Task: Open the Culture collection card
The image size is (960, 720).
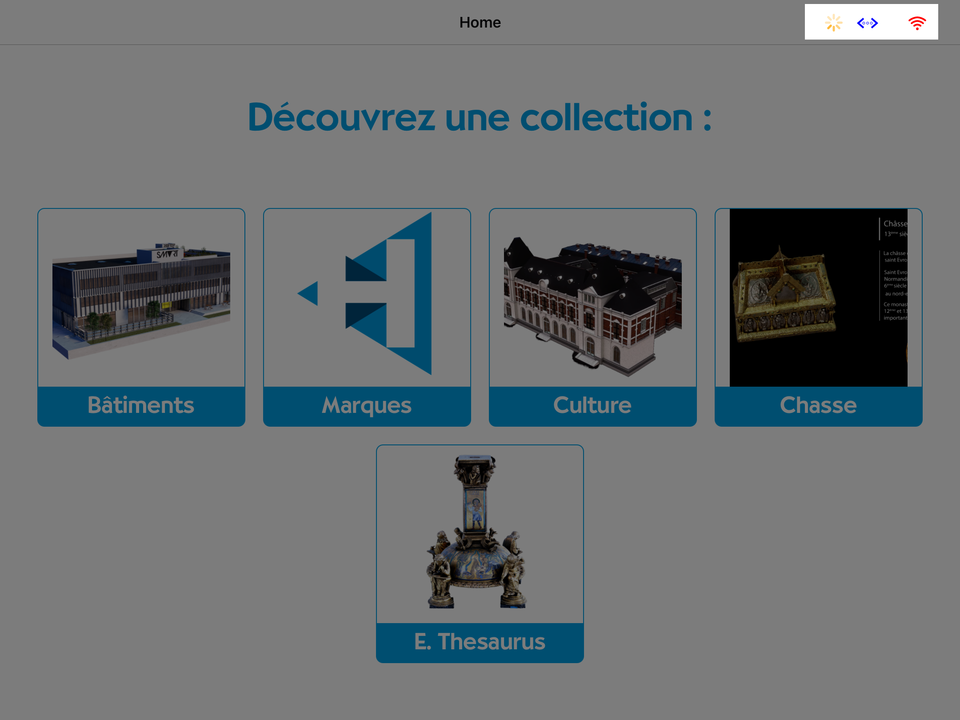Action: pyautogui.click(x=592, y=316)
